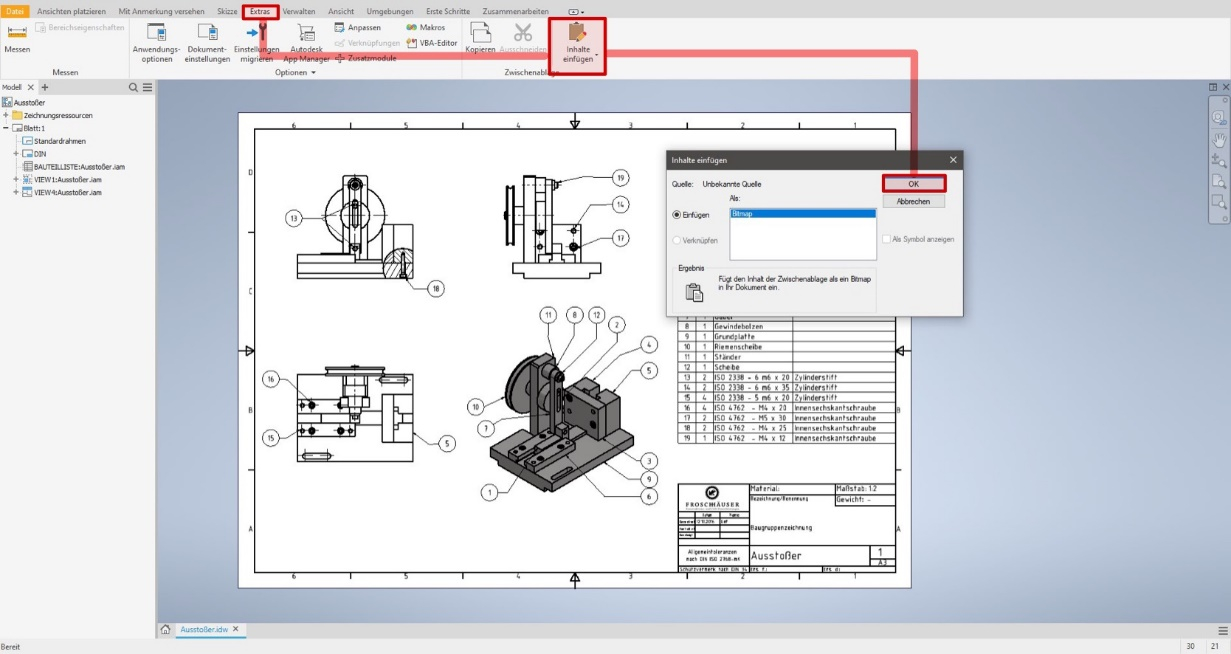Click Zoom All in navigation bar
The image size is (1231, 654).
coord(1218,180)
